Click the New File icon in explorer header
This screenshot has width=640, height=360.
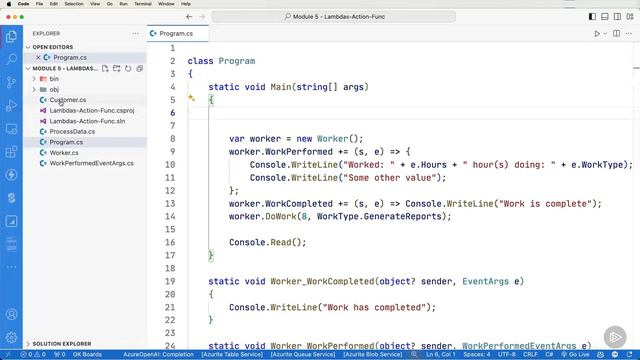[105, 69]
